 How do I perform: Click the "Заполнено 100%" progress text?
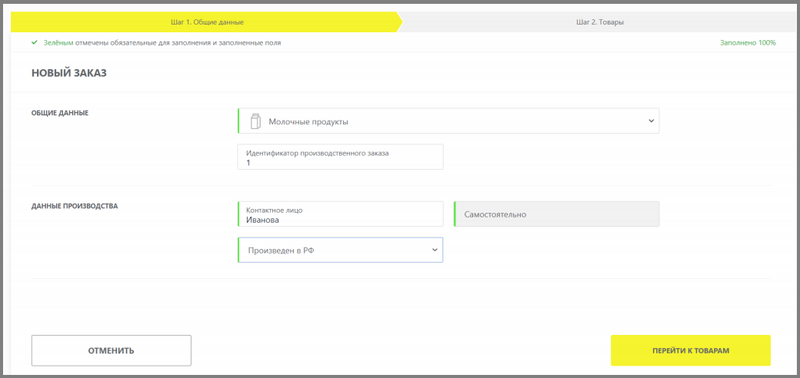(748, 43)
